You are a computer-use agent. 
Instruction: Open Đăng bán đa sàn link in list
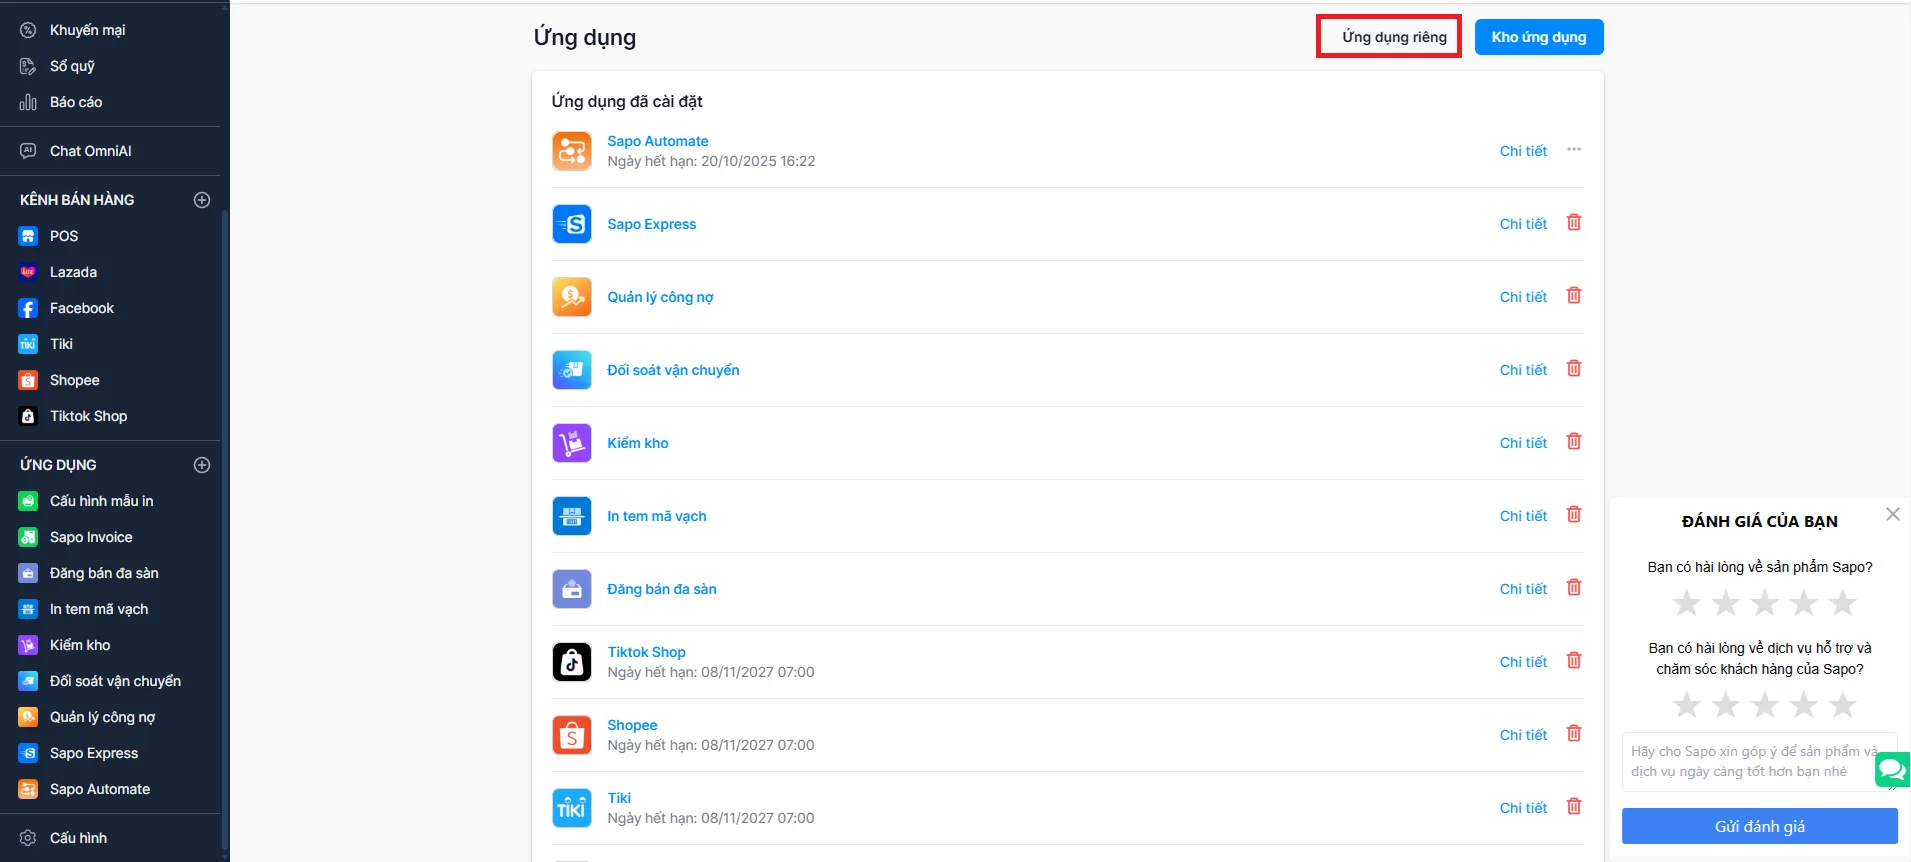(x=662, y=589)
